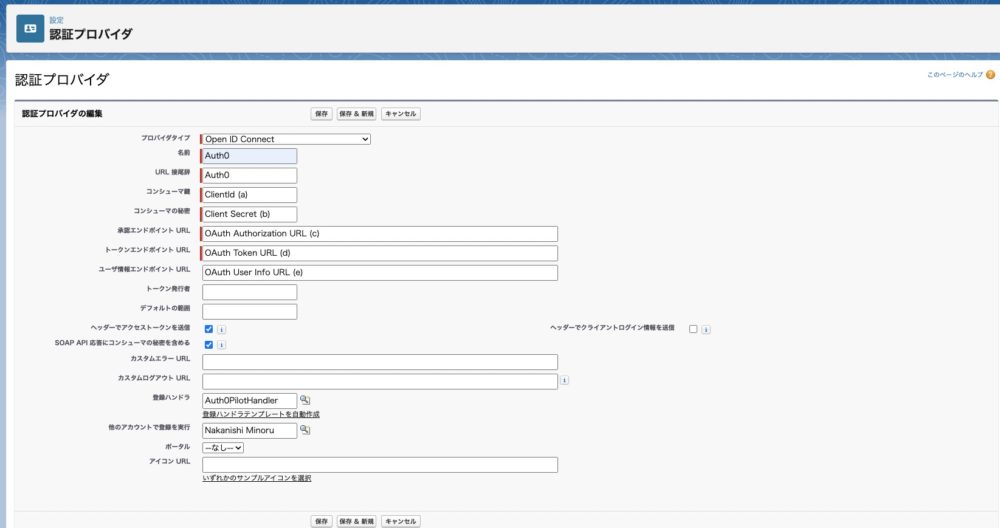Focus the OAuth Token URL field
Screen dimensions: 1000x528
coord(379,253)
